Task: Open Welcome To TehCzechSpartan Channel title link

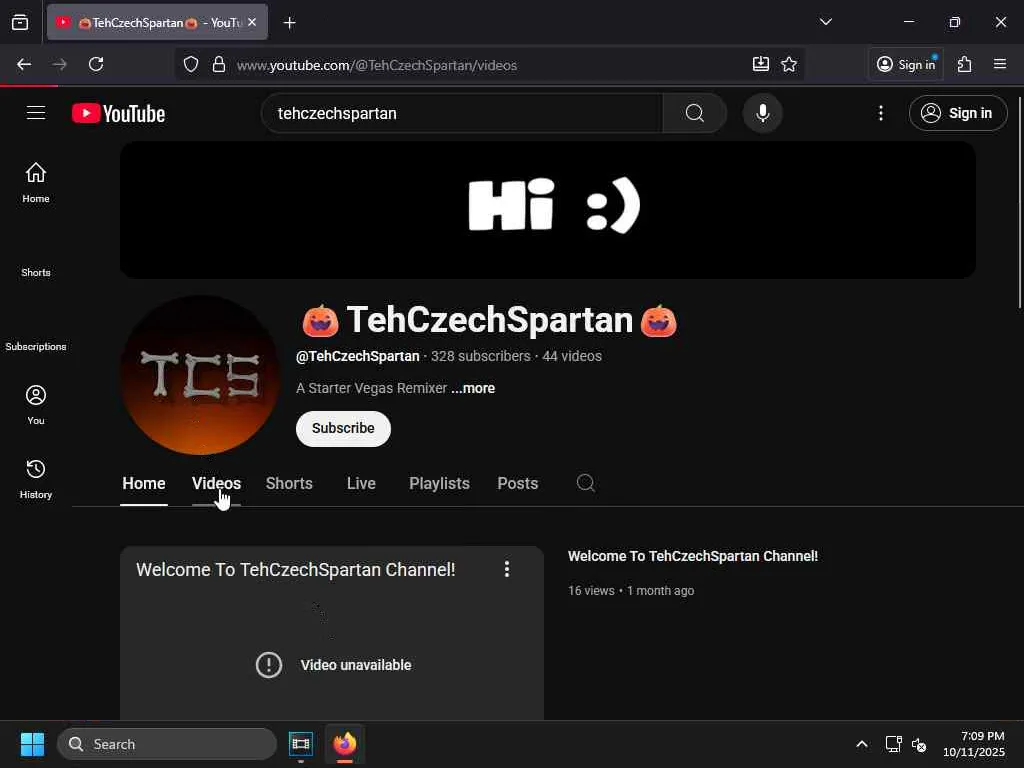Action: (693, 556)
